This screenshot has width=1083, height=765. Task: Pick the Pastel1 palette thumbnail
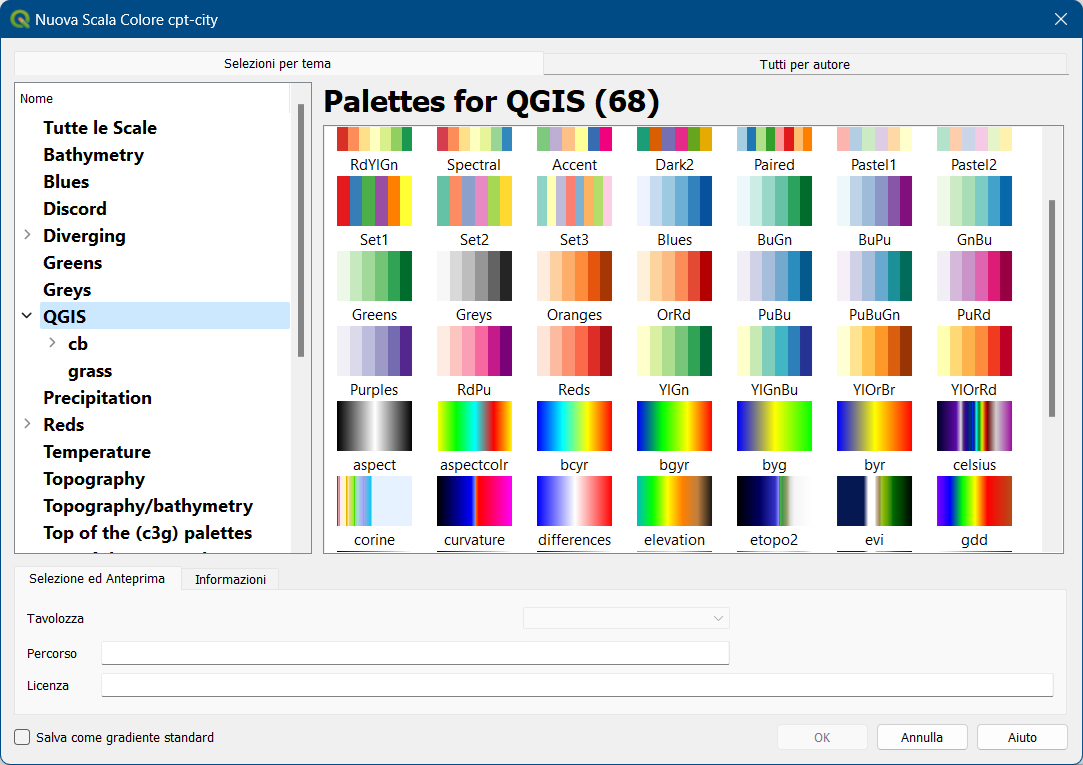point(874,139)
